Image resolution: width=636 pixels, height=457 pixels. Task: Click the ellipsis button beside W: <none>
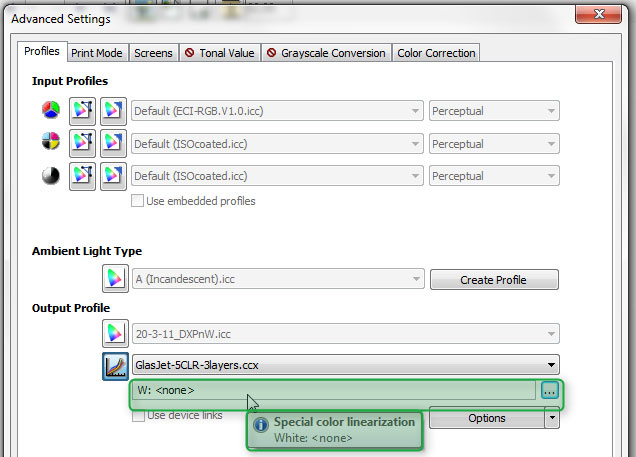[x=550, y=391]
